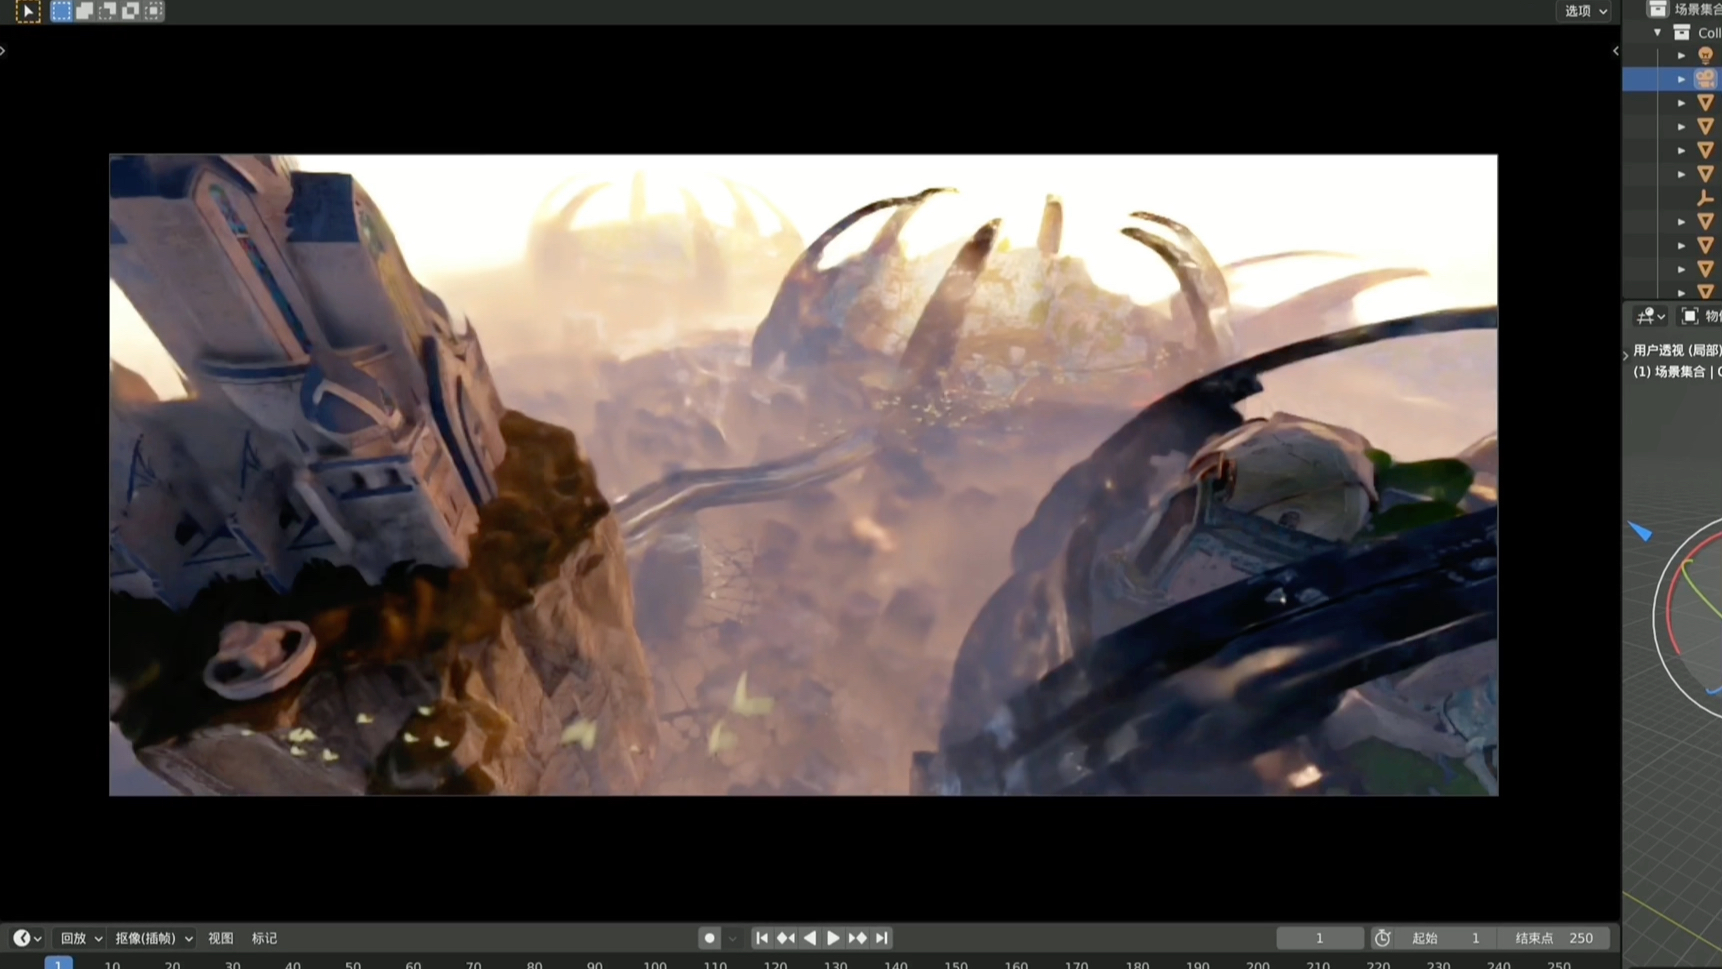Jump to the last frame
This screenshot has width=1722, height=969.
881,938
